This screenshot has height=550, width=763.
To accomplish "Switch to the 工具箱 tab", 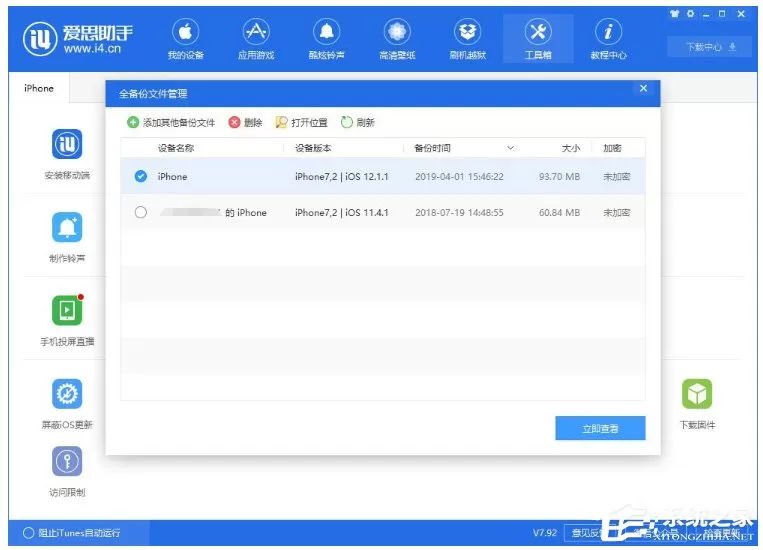I will [x=538, y=39].
